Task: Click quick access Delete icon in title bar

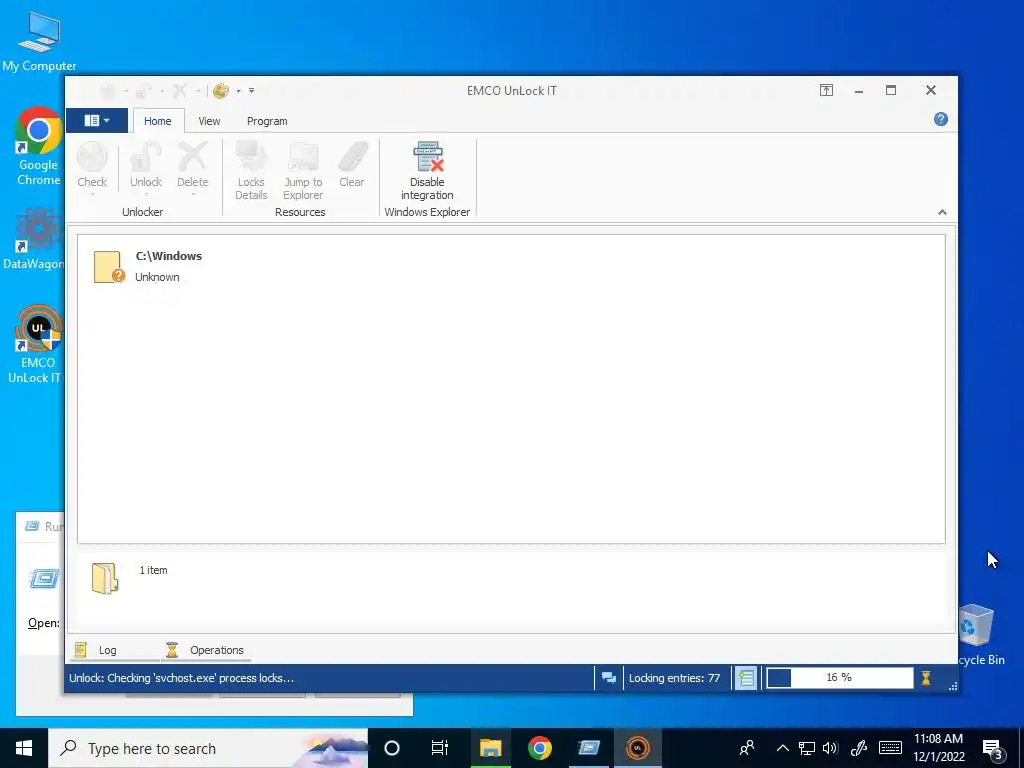Action: pos(180,91)
